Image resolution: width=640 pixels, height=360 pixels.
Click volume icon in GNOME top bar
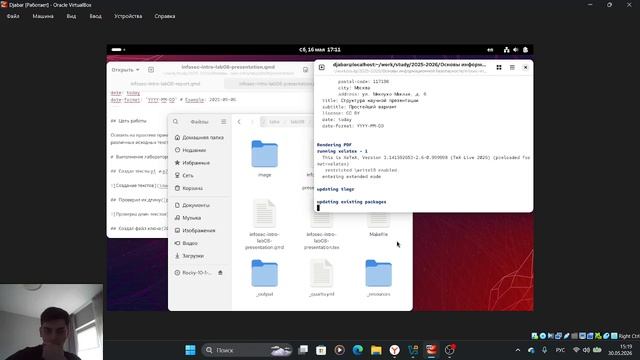tap(516, 50)
